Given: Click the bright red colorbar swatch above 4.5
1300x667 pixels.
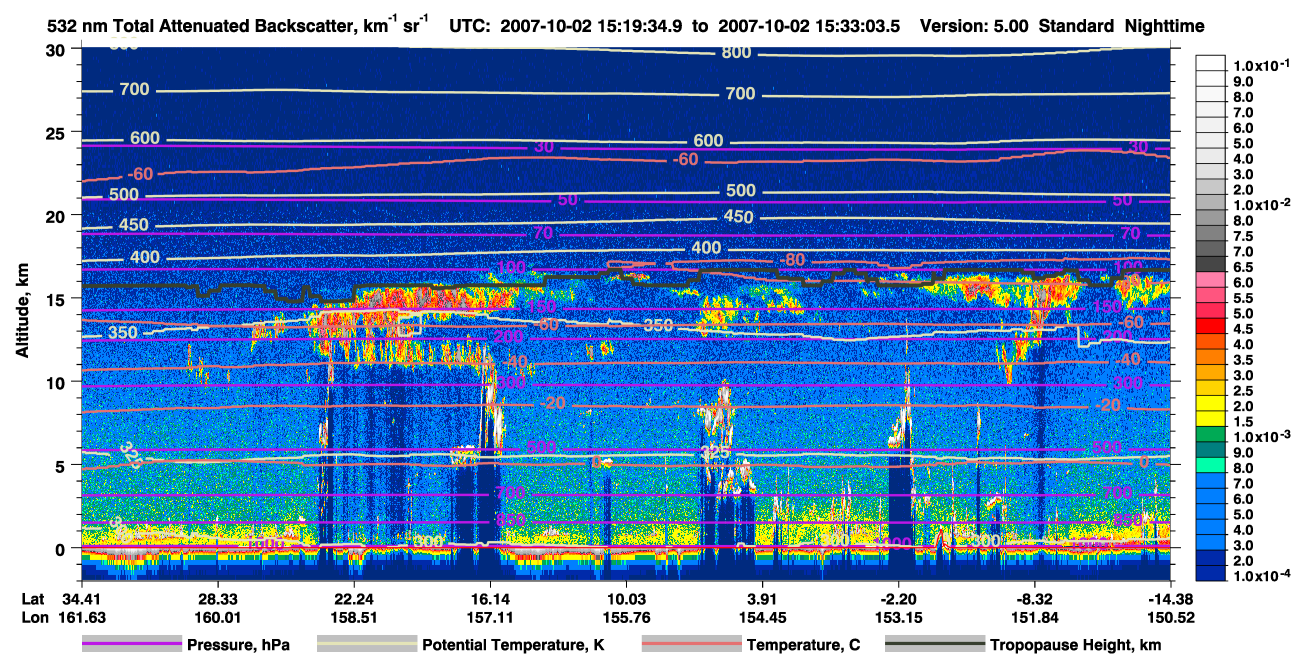Looking at the screenshot, I should click(1211, 327).
